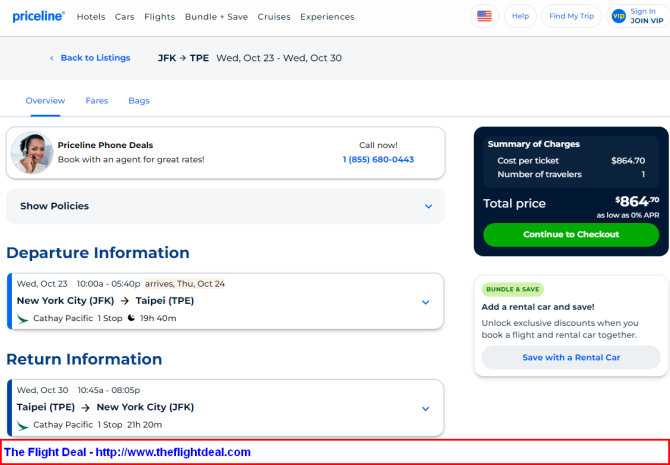The height and width of the screenshot is (465, 670).
Task: Click the Summary of Charges heading
Action: [x=534, y=144]
